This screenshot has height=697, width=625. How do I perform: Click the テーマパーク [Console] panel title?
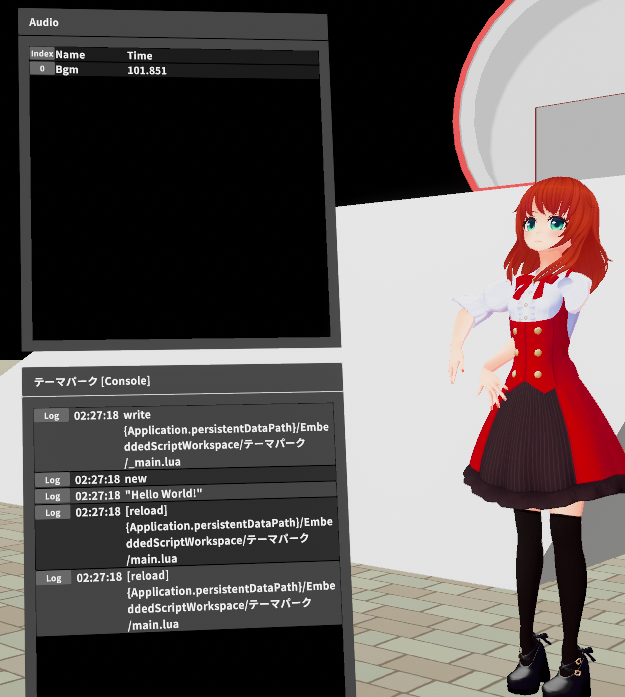click(x=92, y=381)
